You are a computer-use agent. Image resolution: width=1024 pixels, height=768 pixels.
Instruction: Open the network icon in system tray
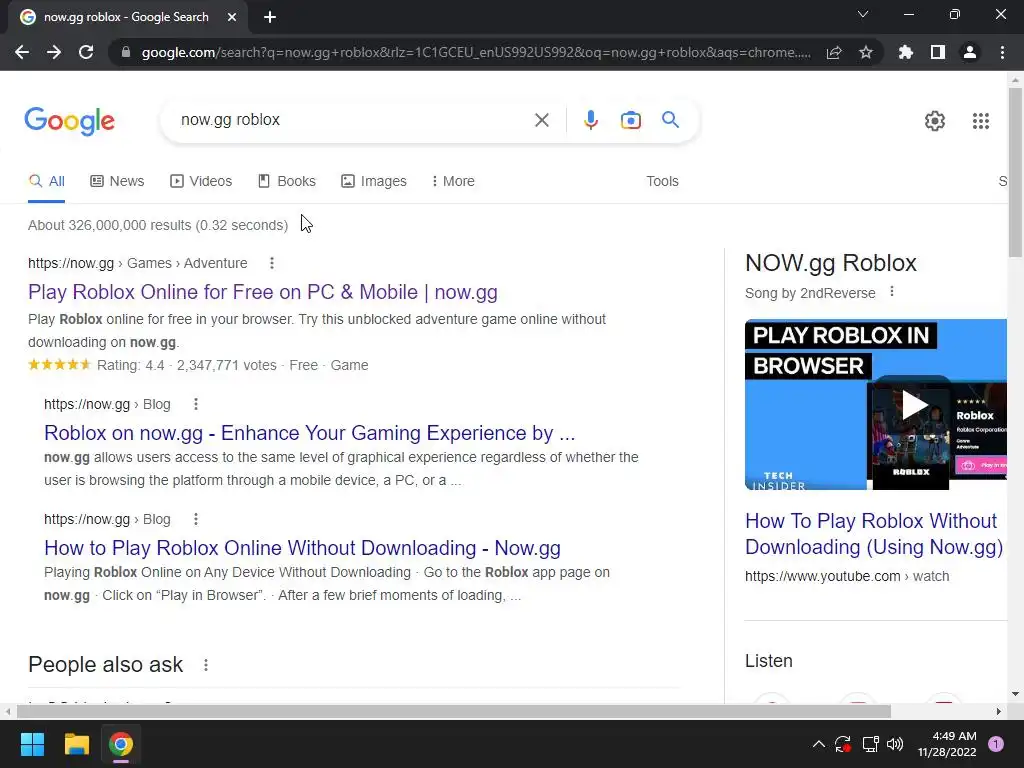[x=870, y=744]
